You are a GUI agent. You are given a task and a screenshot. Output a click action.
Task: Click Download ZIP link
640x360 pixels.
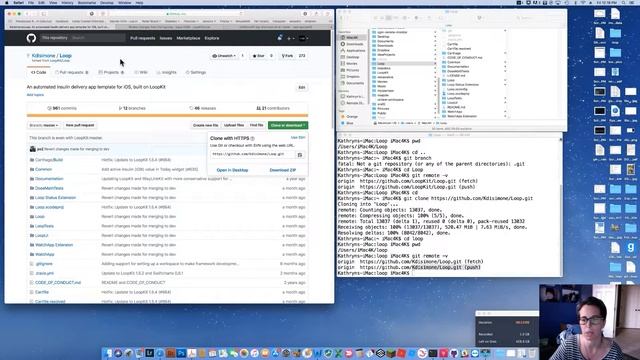pos(282,170)
